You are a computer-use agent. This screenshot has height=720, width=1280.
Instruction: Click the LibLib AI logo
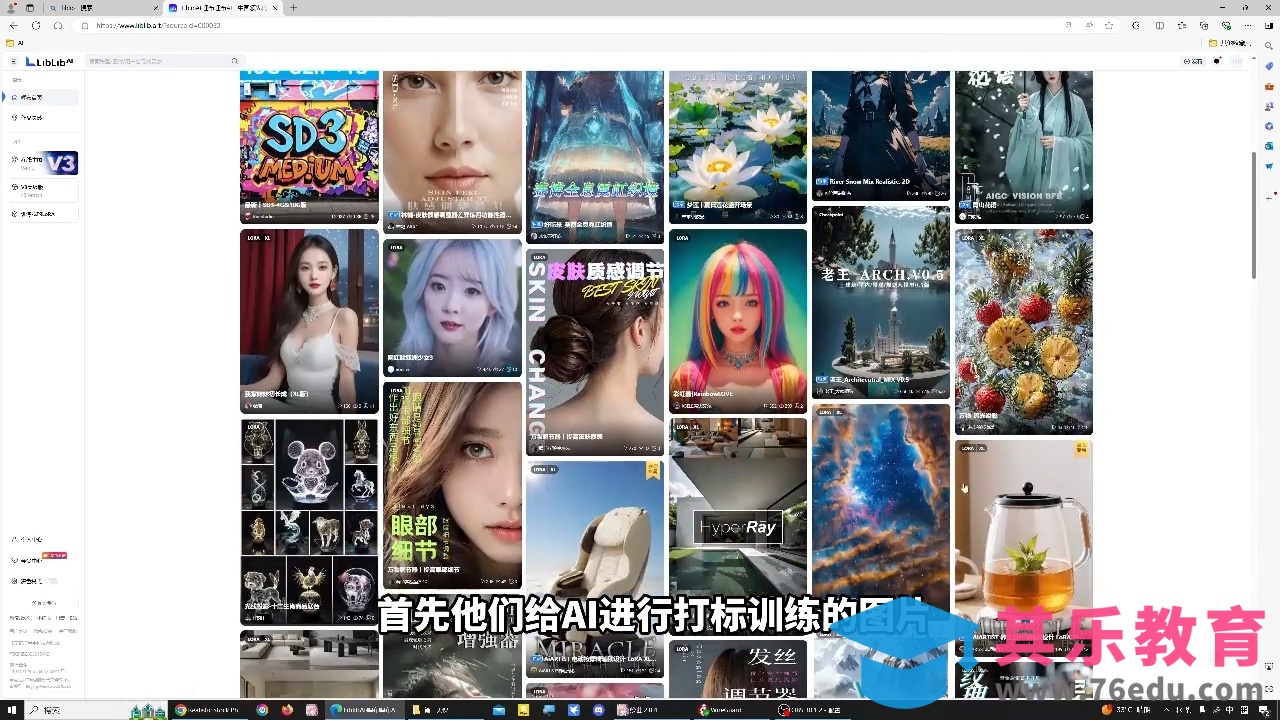tap(49, 62)
